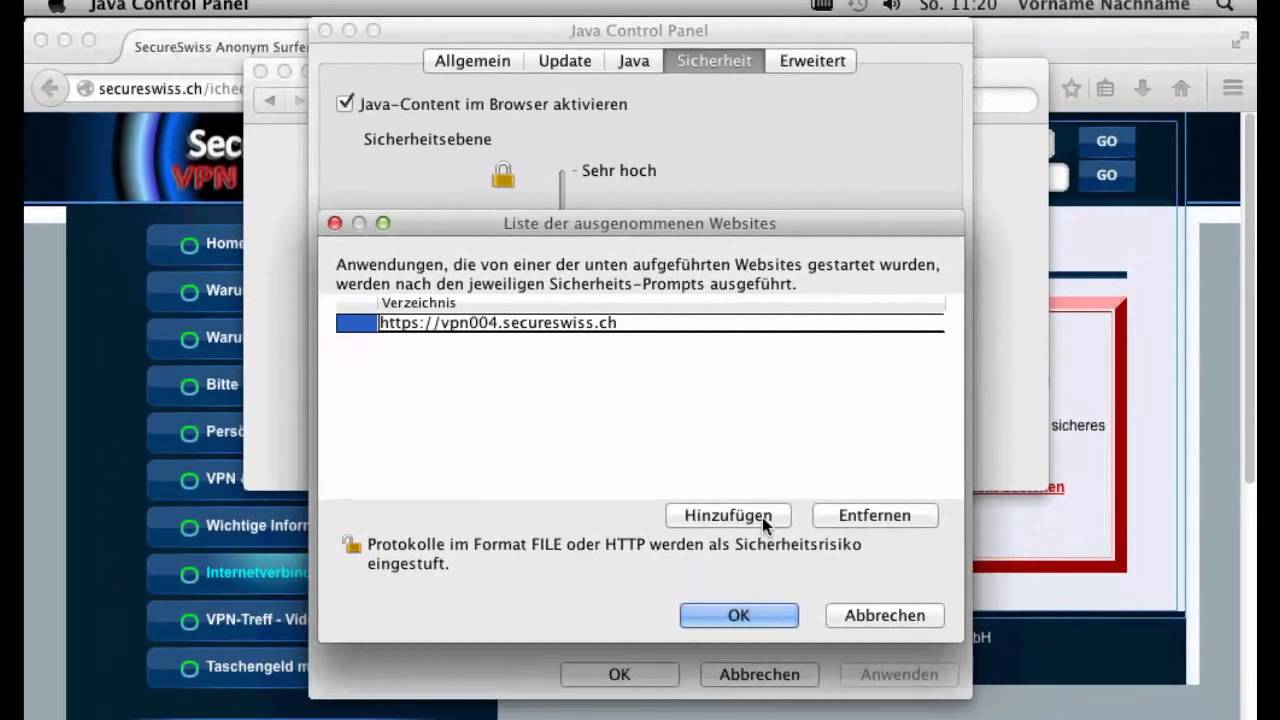
Task: Click the browser back arrow button
Action: [49, 88]
